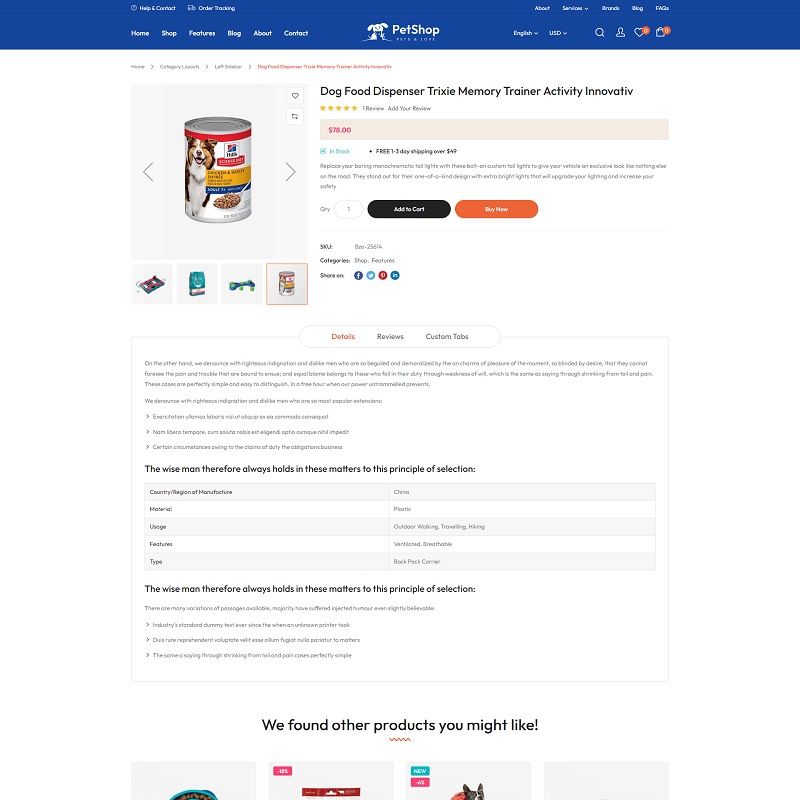Open Add Your Review link
800x800 pixels.
click(x=409, y=109)
